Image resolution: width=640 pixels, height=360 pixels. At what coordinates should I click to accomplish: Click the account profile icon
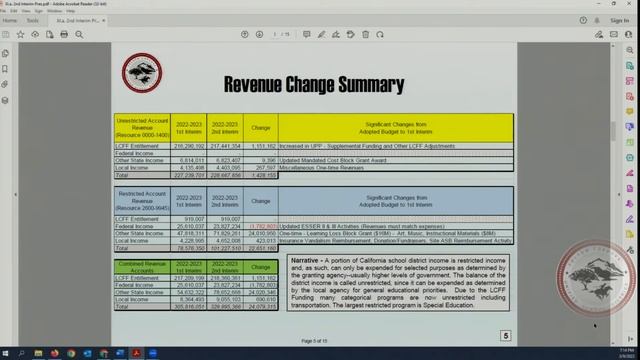(x=628, y=35)
